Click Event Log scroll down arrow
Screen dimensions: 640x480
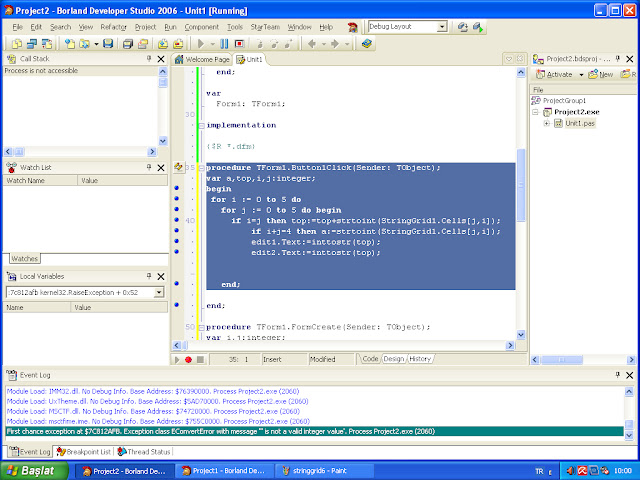pos(629,436)
